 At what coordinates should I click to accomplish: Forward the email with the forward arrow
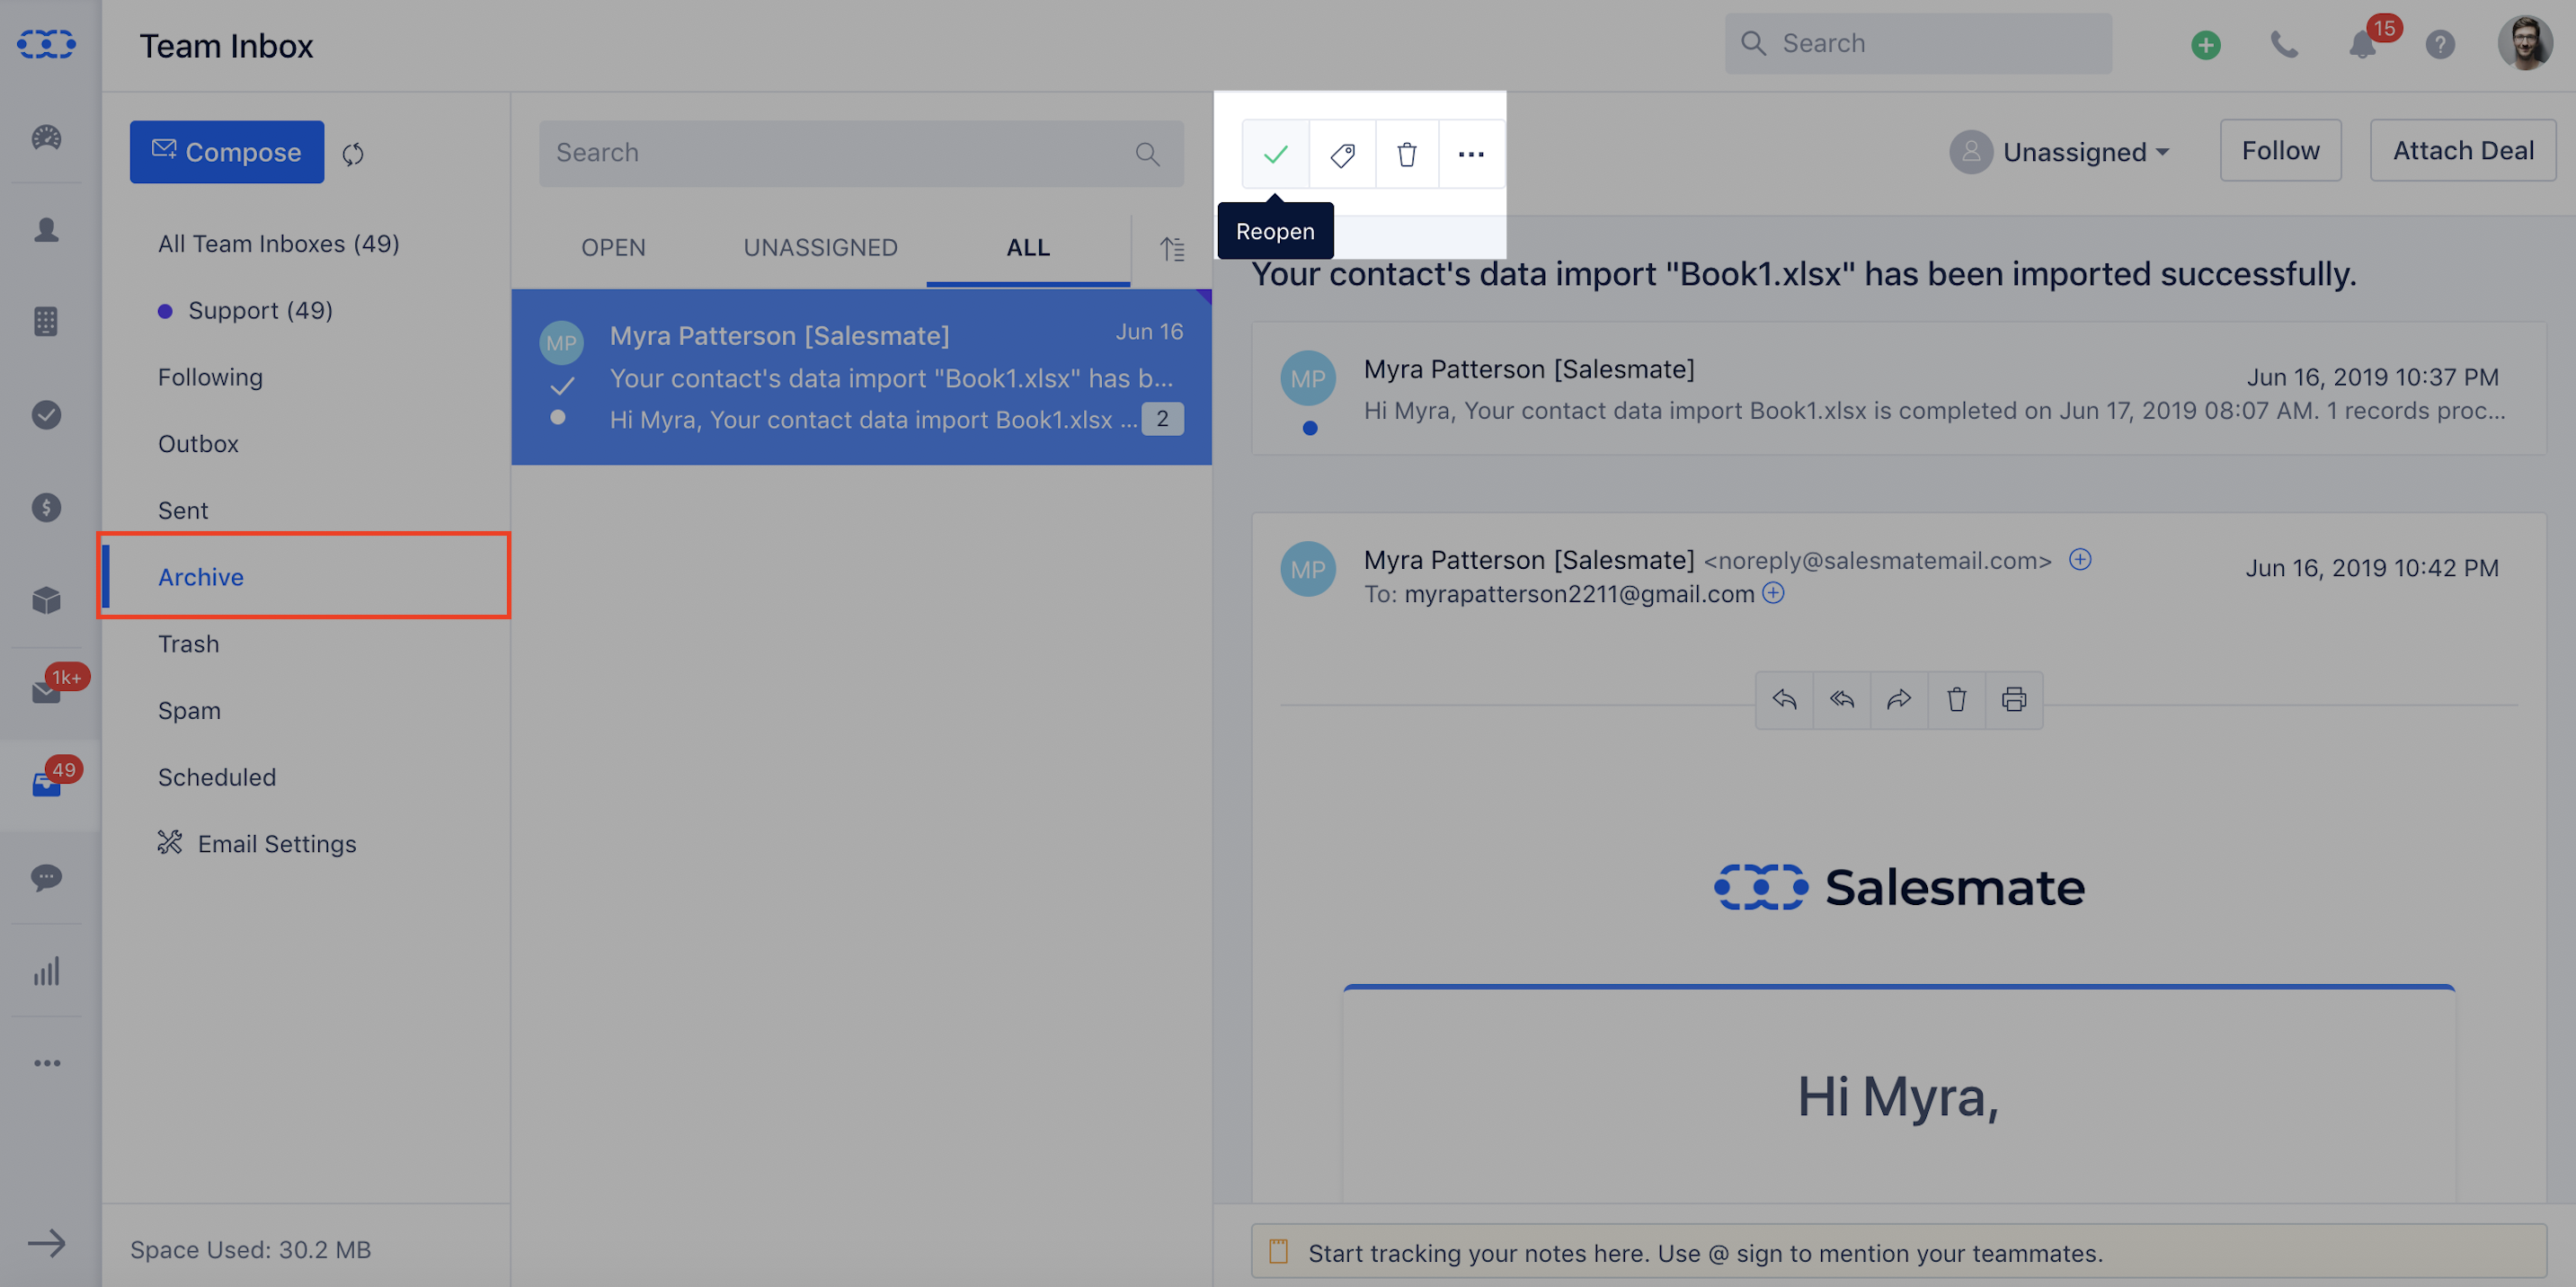click(x=1899, y=700)
